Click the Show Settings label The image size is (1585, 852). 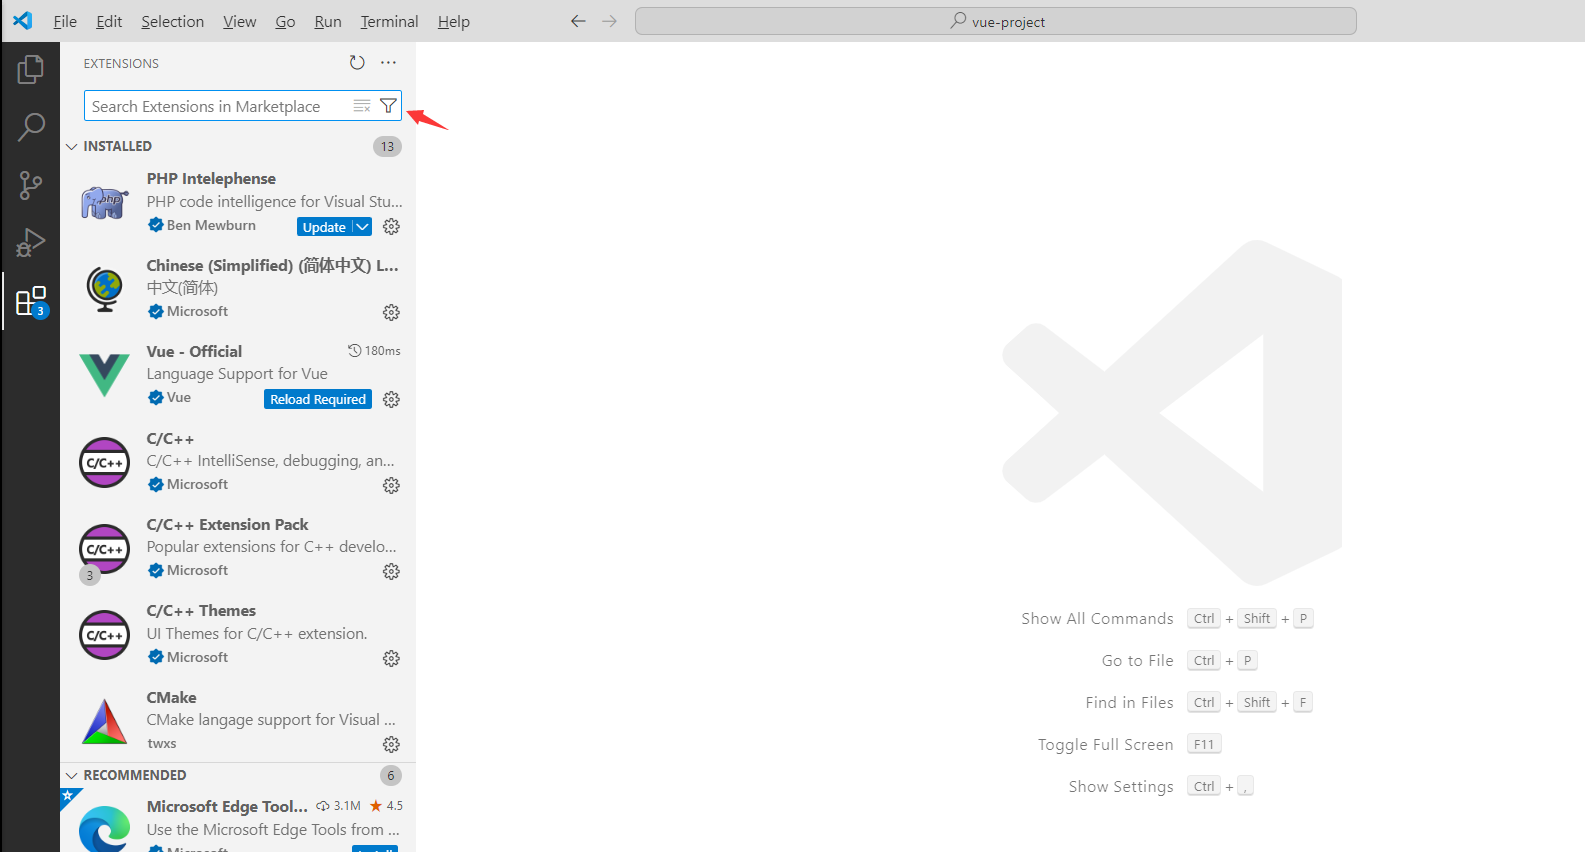point(1120,787)
